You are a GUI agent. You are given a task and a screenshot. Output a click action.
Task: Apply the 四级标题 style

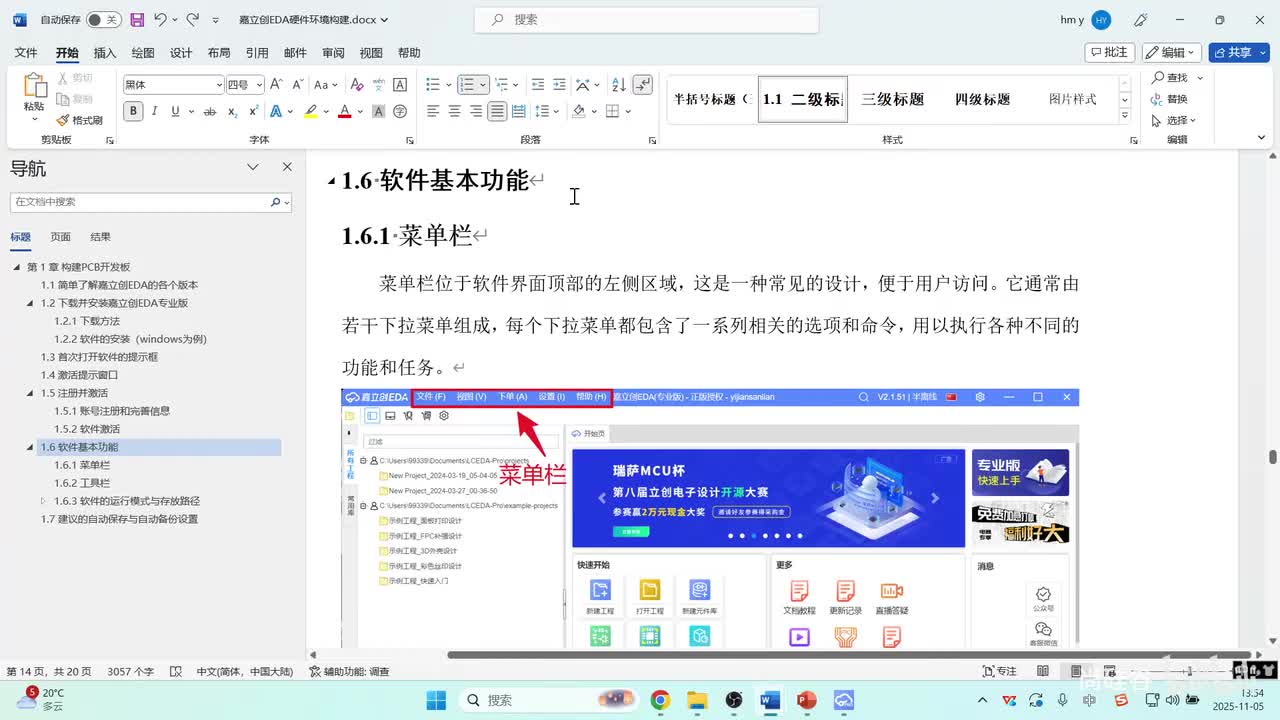point(982,99)
